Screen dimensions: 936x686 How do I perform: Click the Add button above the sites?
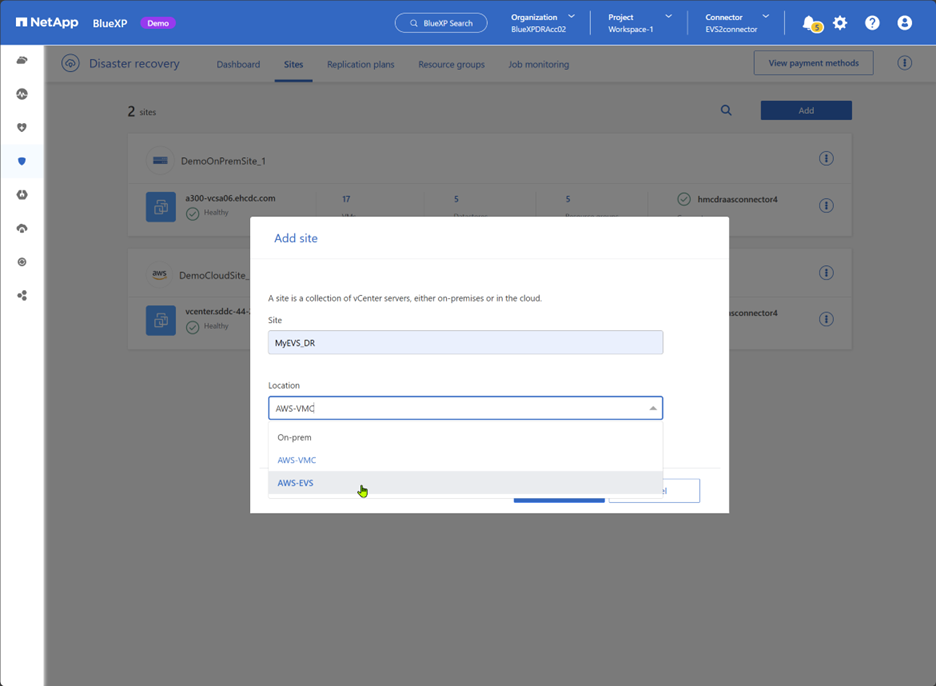[806, 110]
